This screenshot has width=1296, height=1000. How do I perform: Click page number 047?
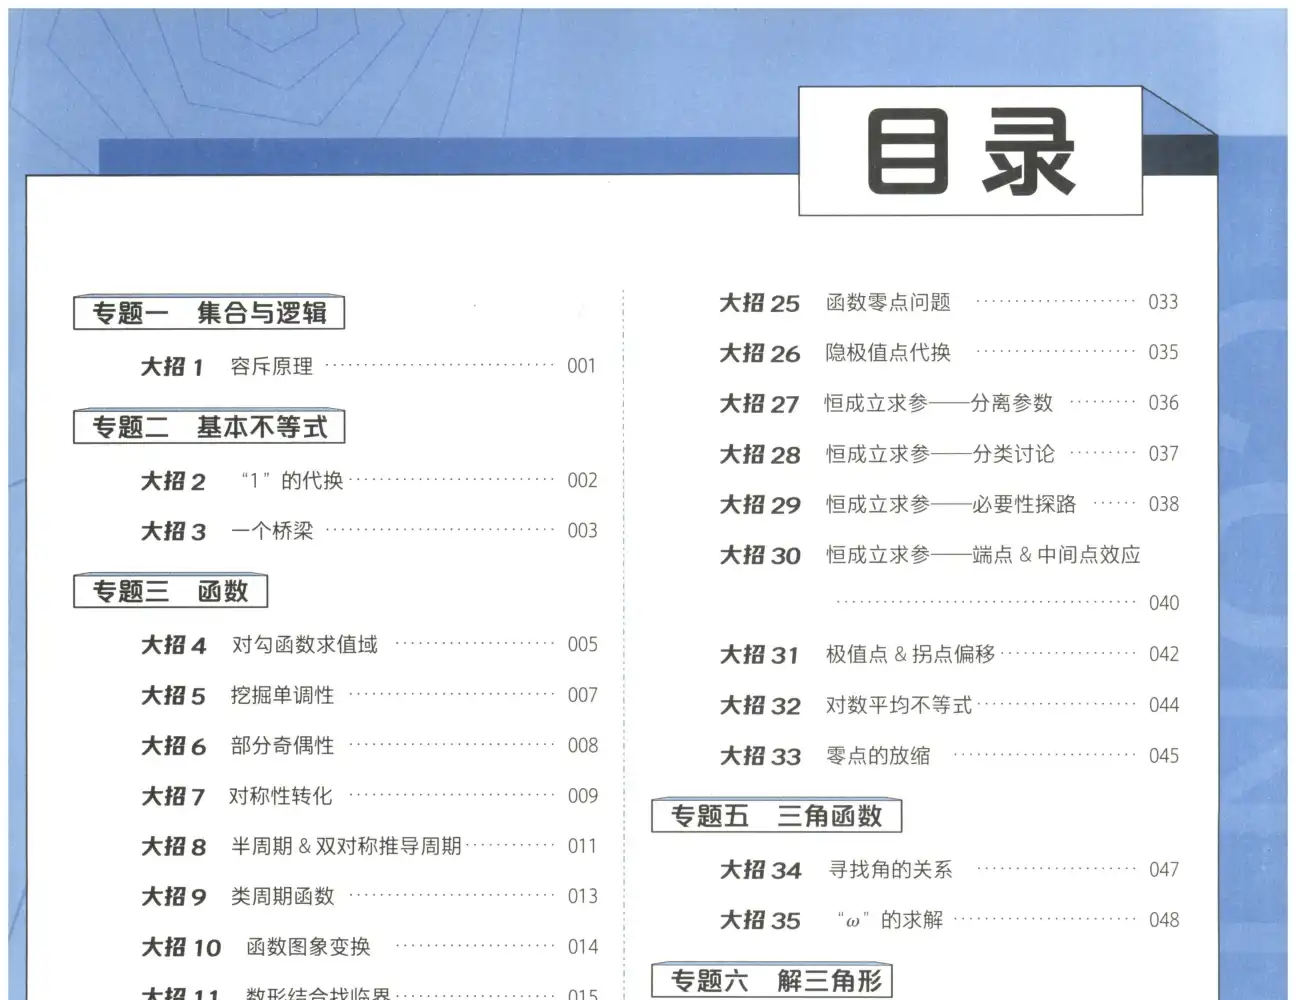pyautogui.click(x=1164, y=870)
